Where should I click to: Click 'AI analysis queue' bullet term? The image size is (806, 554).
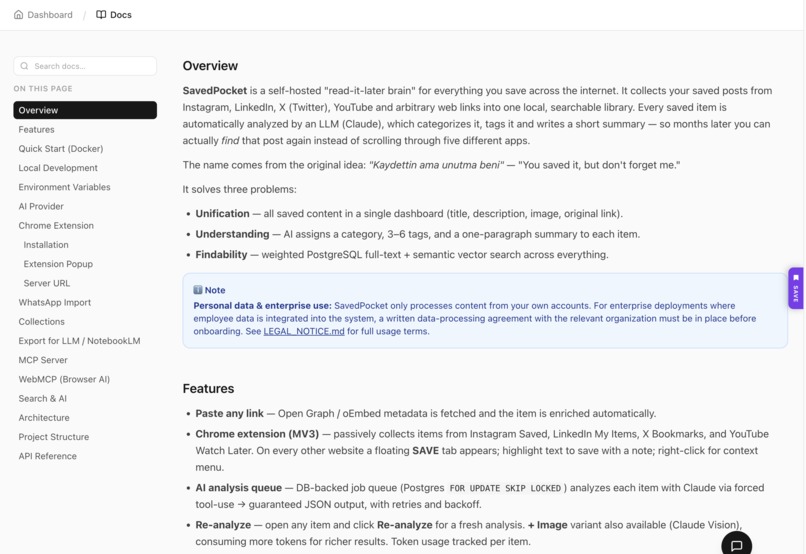pyautogui.click(x=239, y=488)
